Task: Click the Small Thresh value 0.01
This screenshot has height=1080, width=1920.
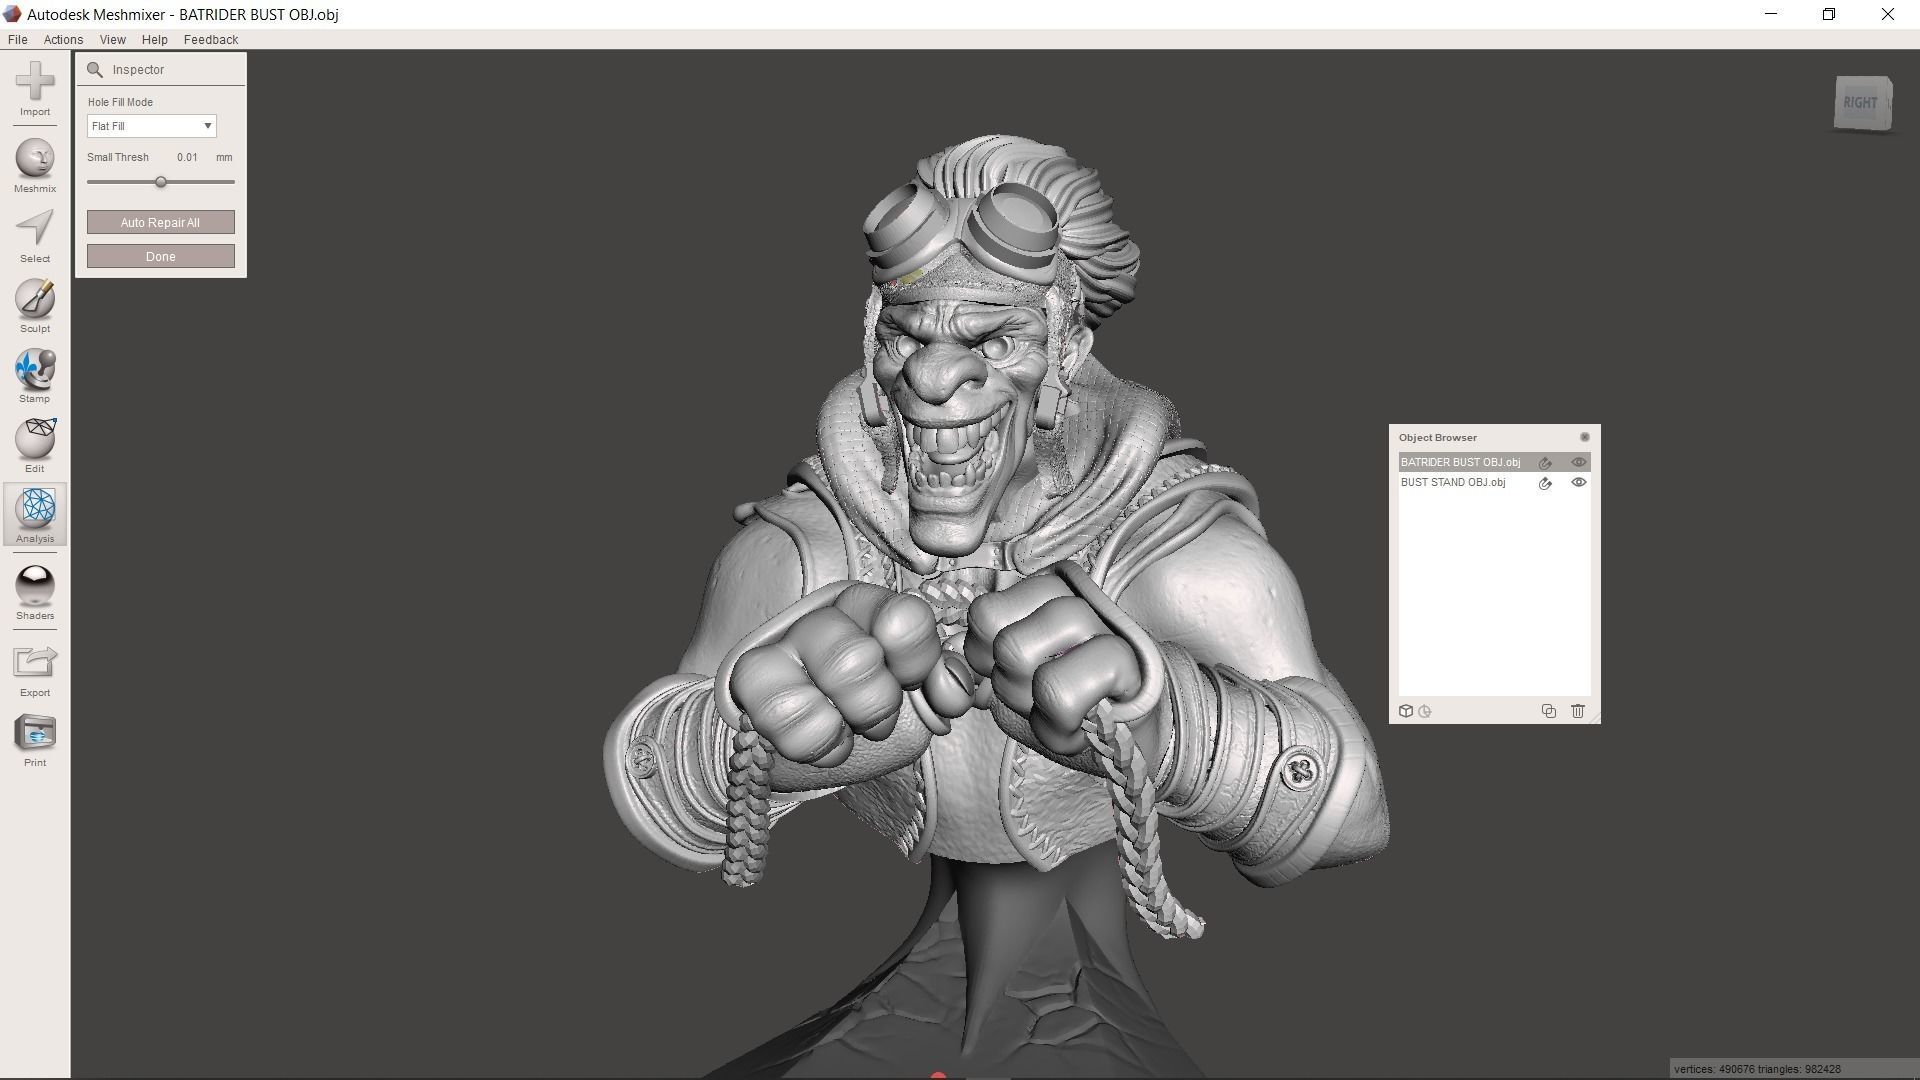Action: [187, 157]
